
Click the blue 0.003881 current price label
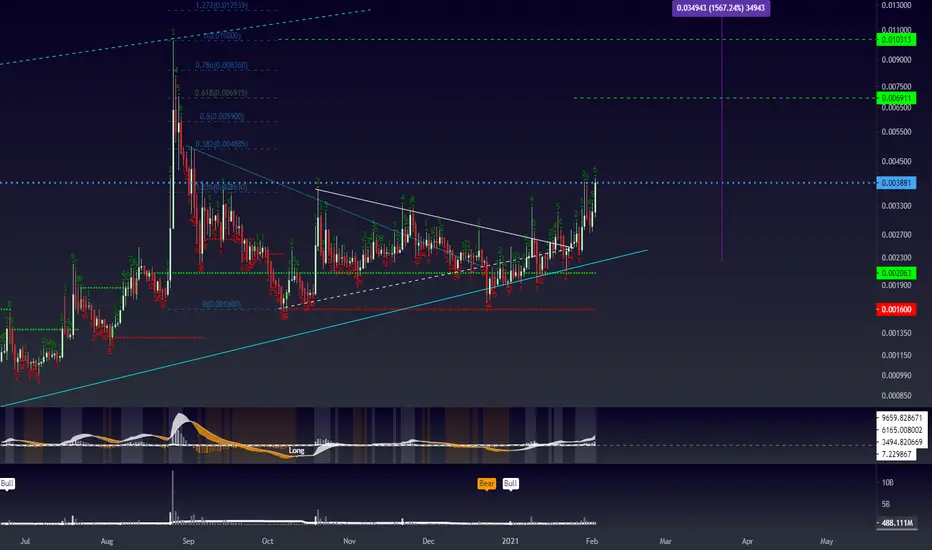click(x=896, y=183)
